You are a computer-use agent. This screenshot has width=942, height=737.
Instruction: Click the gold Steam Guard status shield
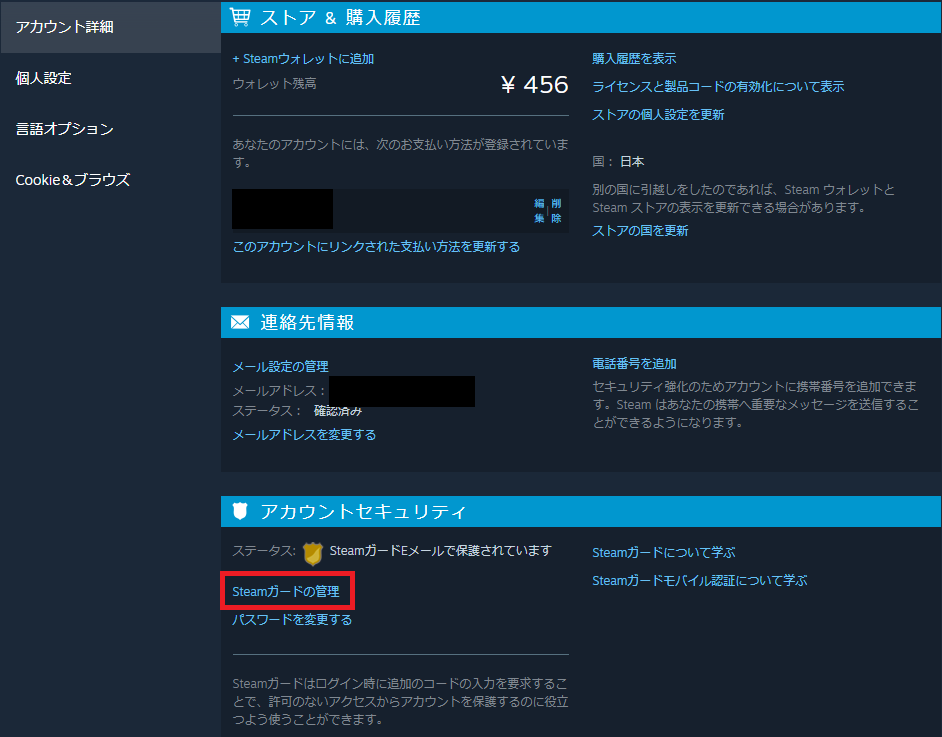[x=312, y=553]
